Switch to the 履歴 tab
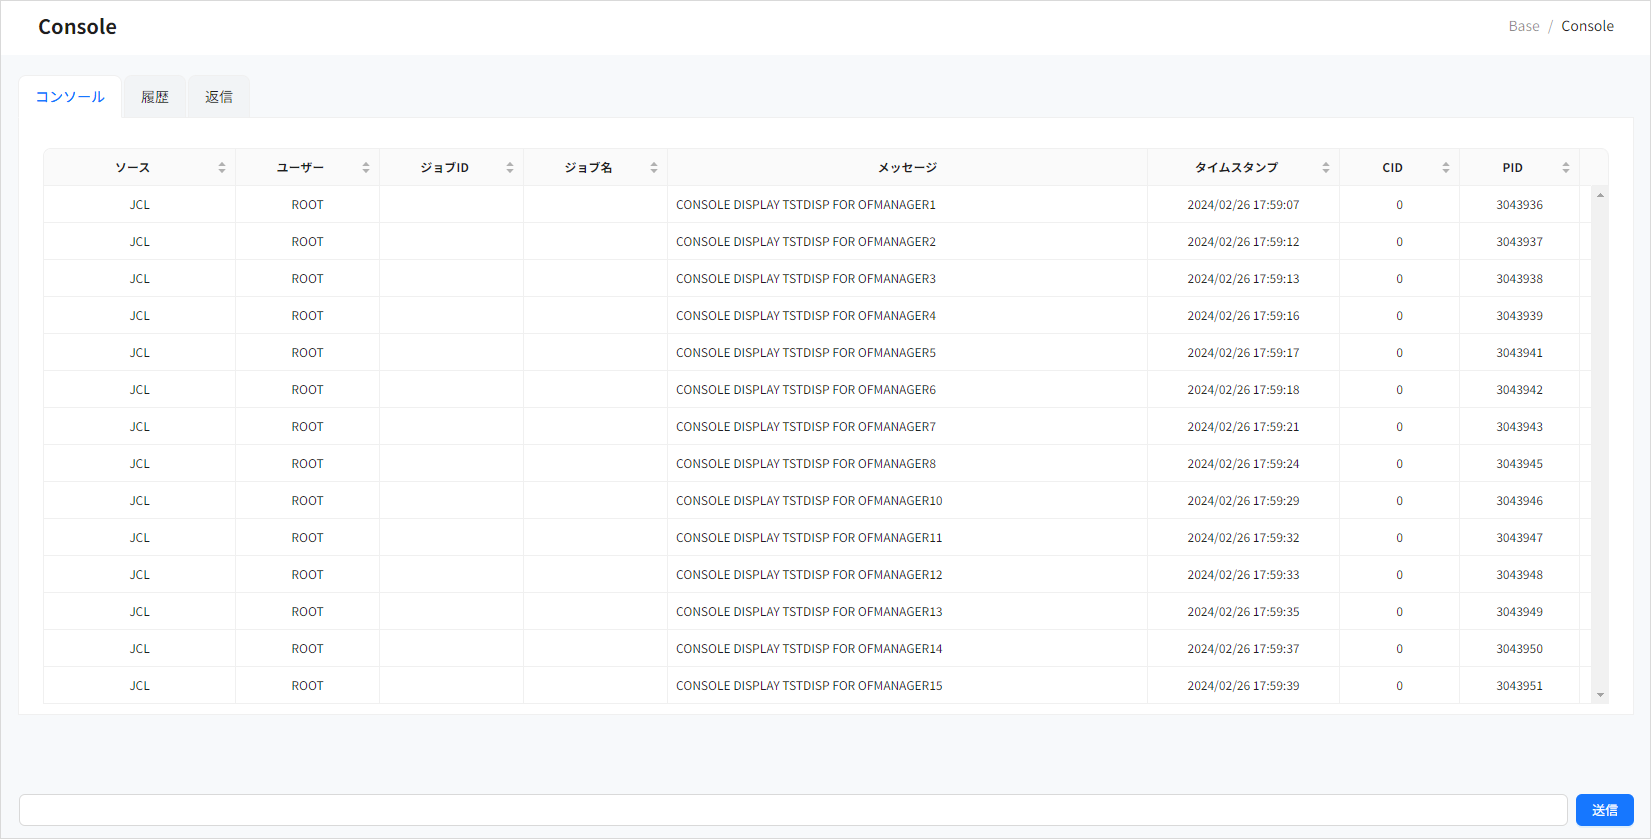Screen dimensions: 1651x839 pyautogui.click(x=155, y=97)
